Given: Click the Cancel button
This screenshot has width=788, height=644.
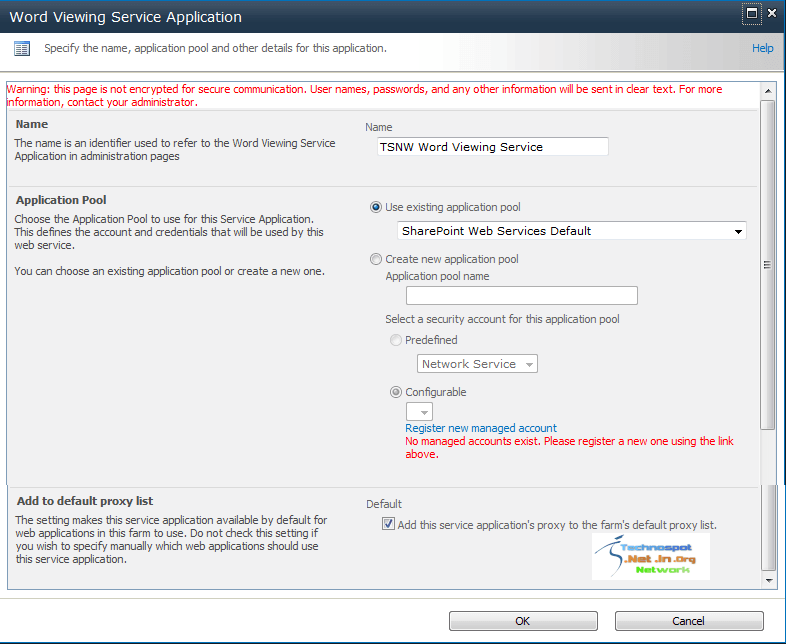Looking at the screenshot, I should click(x=689, y=621).
